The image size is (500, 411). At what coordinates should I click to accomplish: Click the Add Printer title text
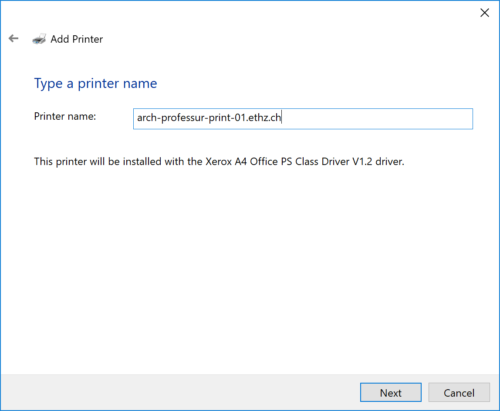coord(77,39)
